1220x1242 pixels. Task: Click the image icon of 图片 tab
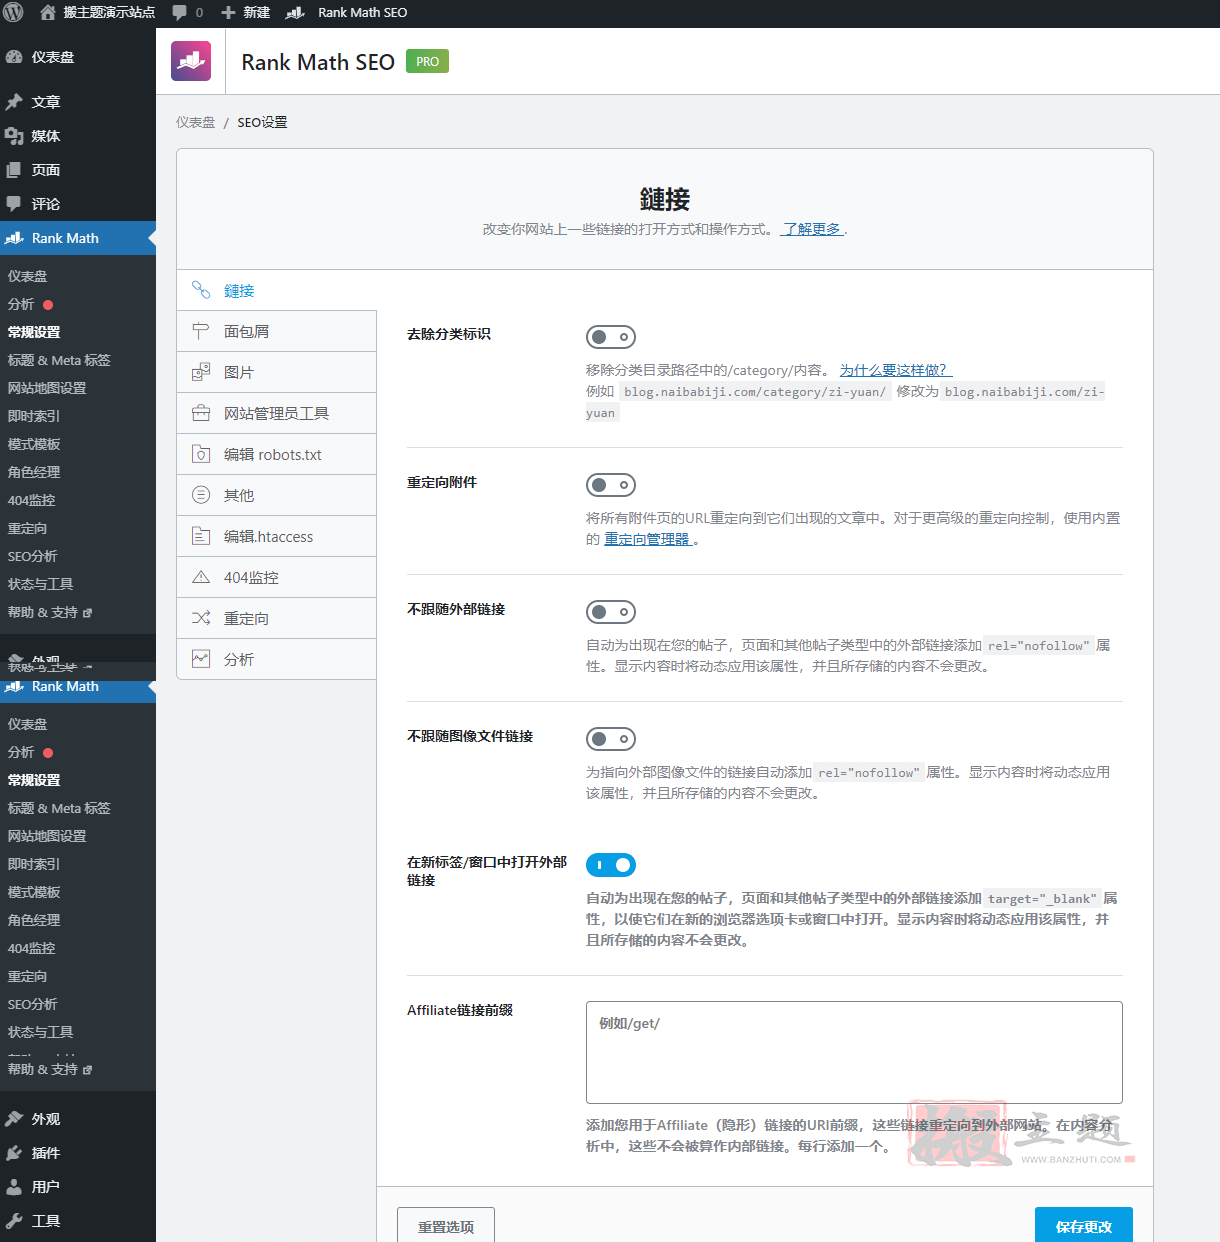[201, 372]
